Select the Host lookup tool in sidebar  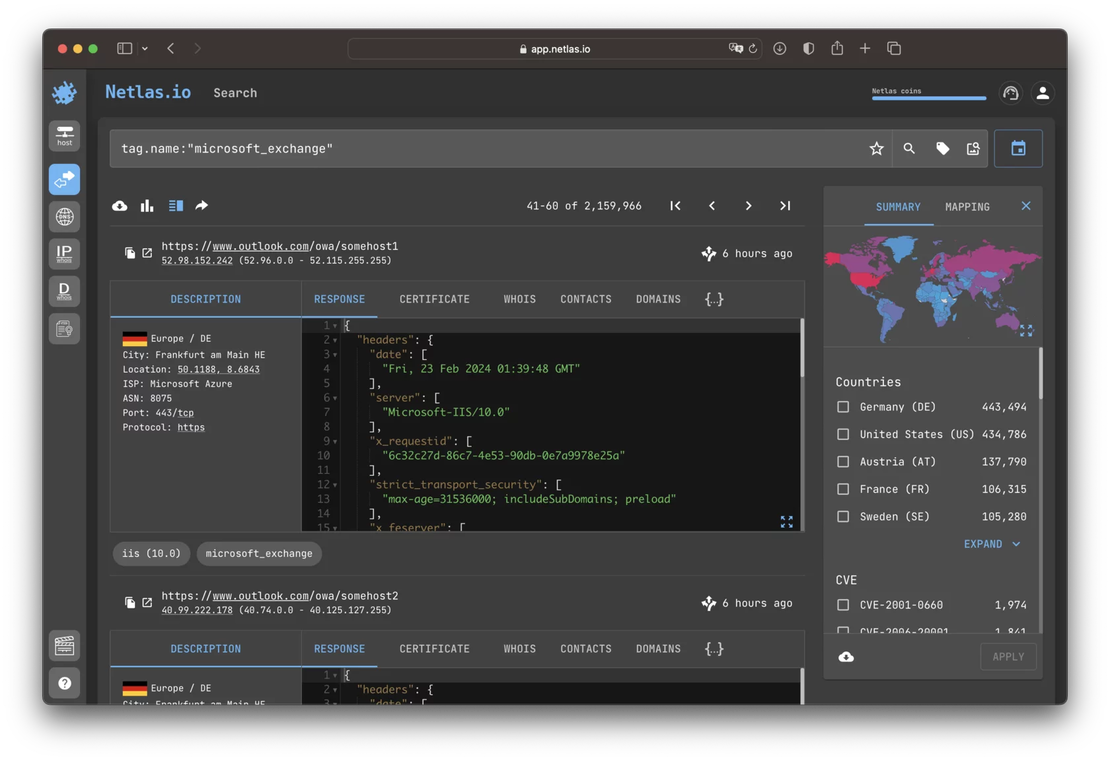(64, 135)
